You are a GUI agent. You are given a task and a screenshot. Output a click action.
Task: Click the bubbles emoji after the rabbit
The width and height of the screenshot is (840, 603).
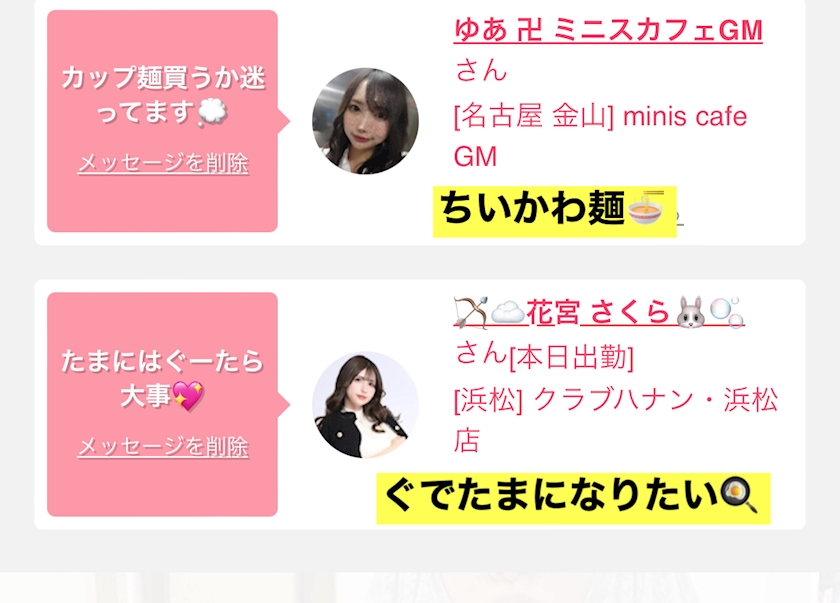point(727,312)
